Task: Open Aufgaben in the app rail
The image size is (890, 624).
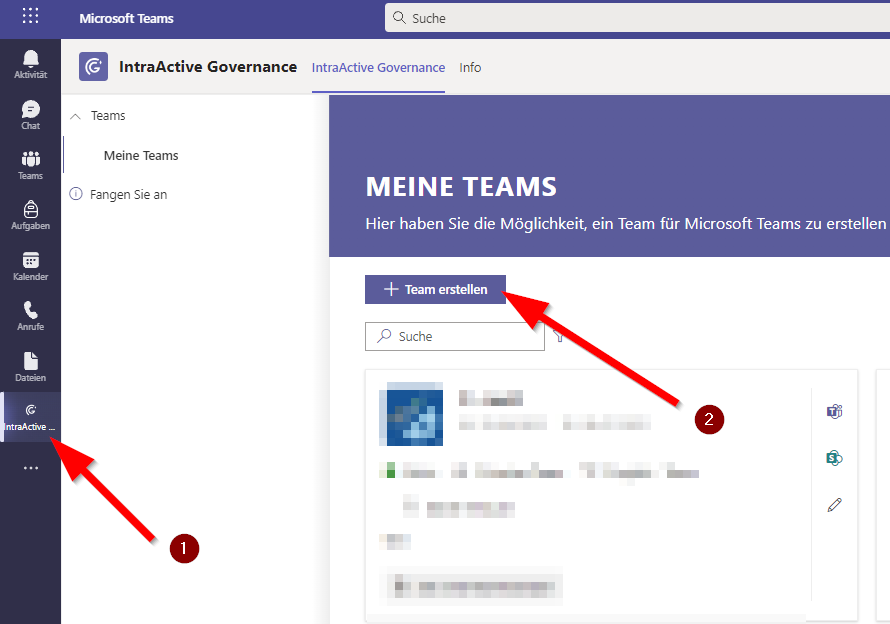Action: point(31,215)
